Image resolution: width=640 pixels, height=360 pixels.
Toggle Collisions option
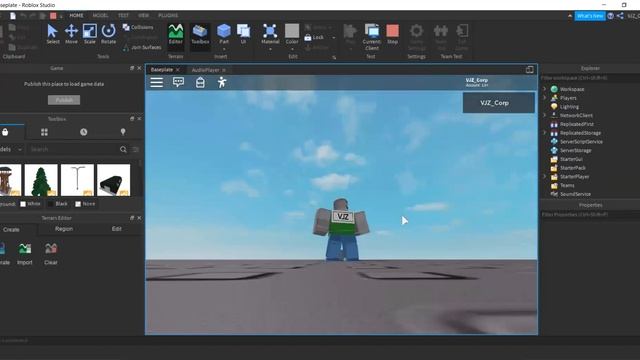tap(138, 27)
